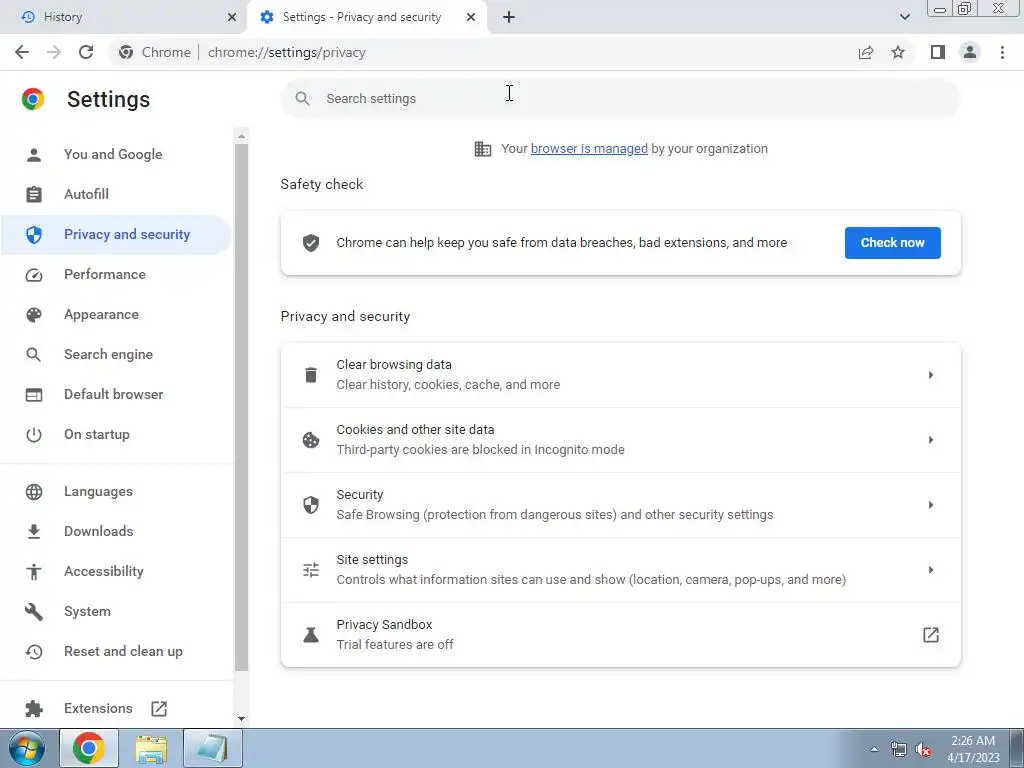The image size is (1024, 768).
Task: Expand Clear browsing data arrow
Action: 931,375
